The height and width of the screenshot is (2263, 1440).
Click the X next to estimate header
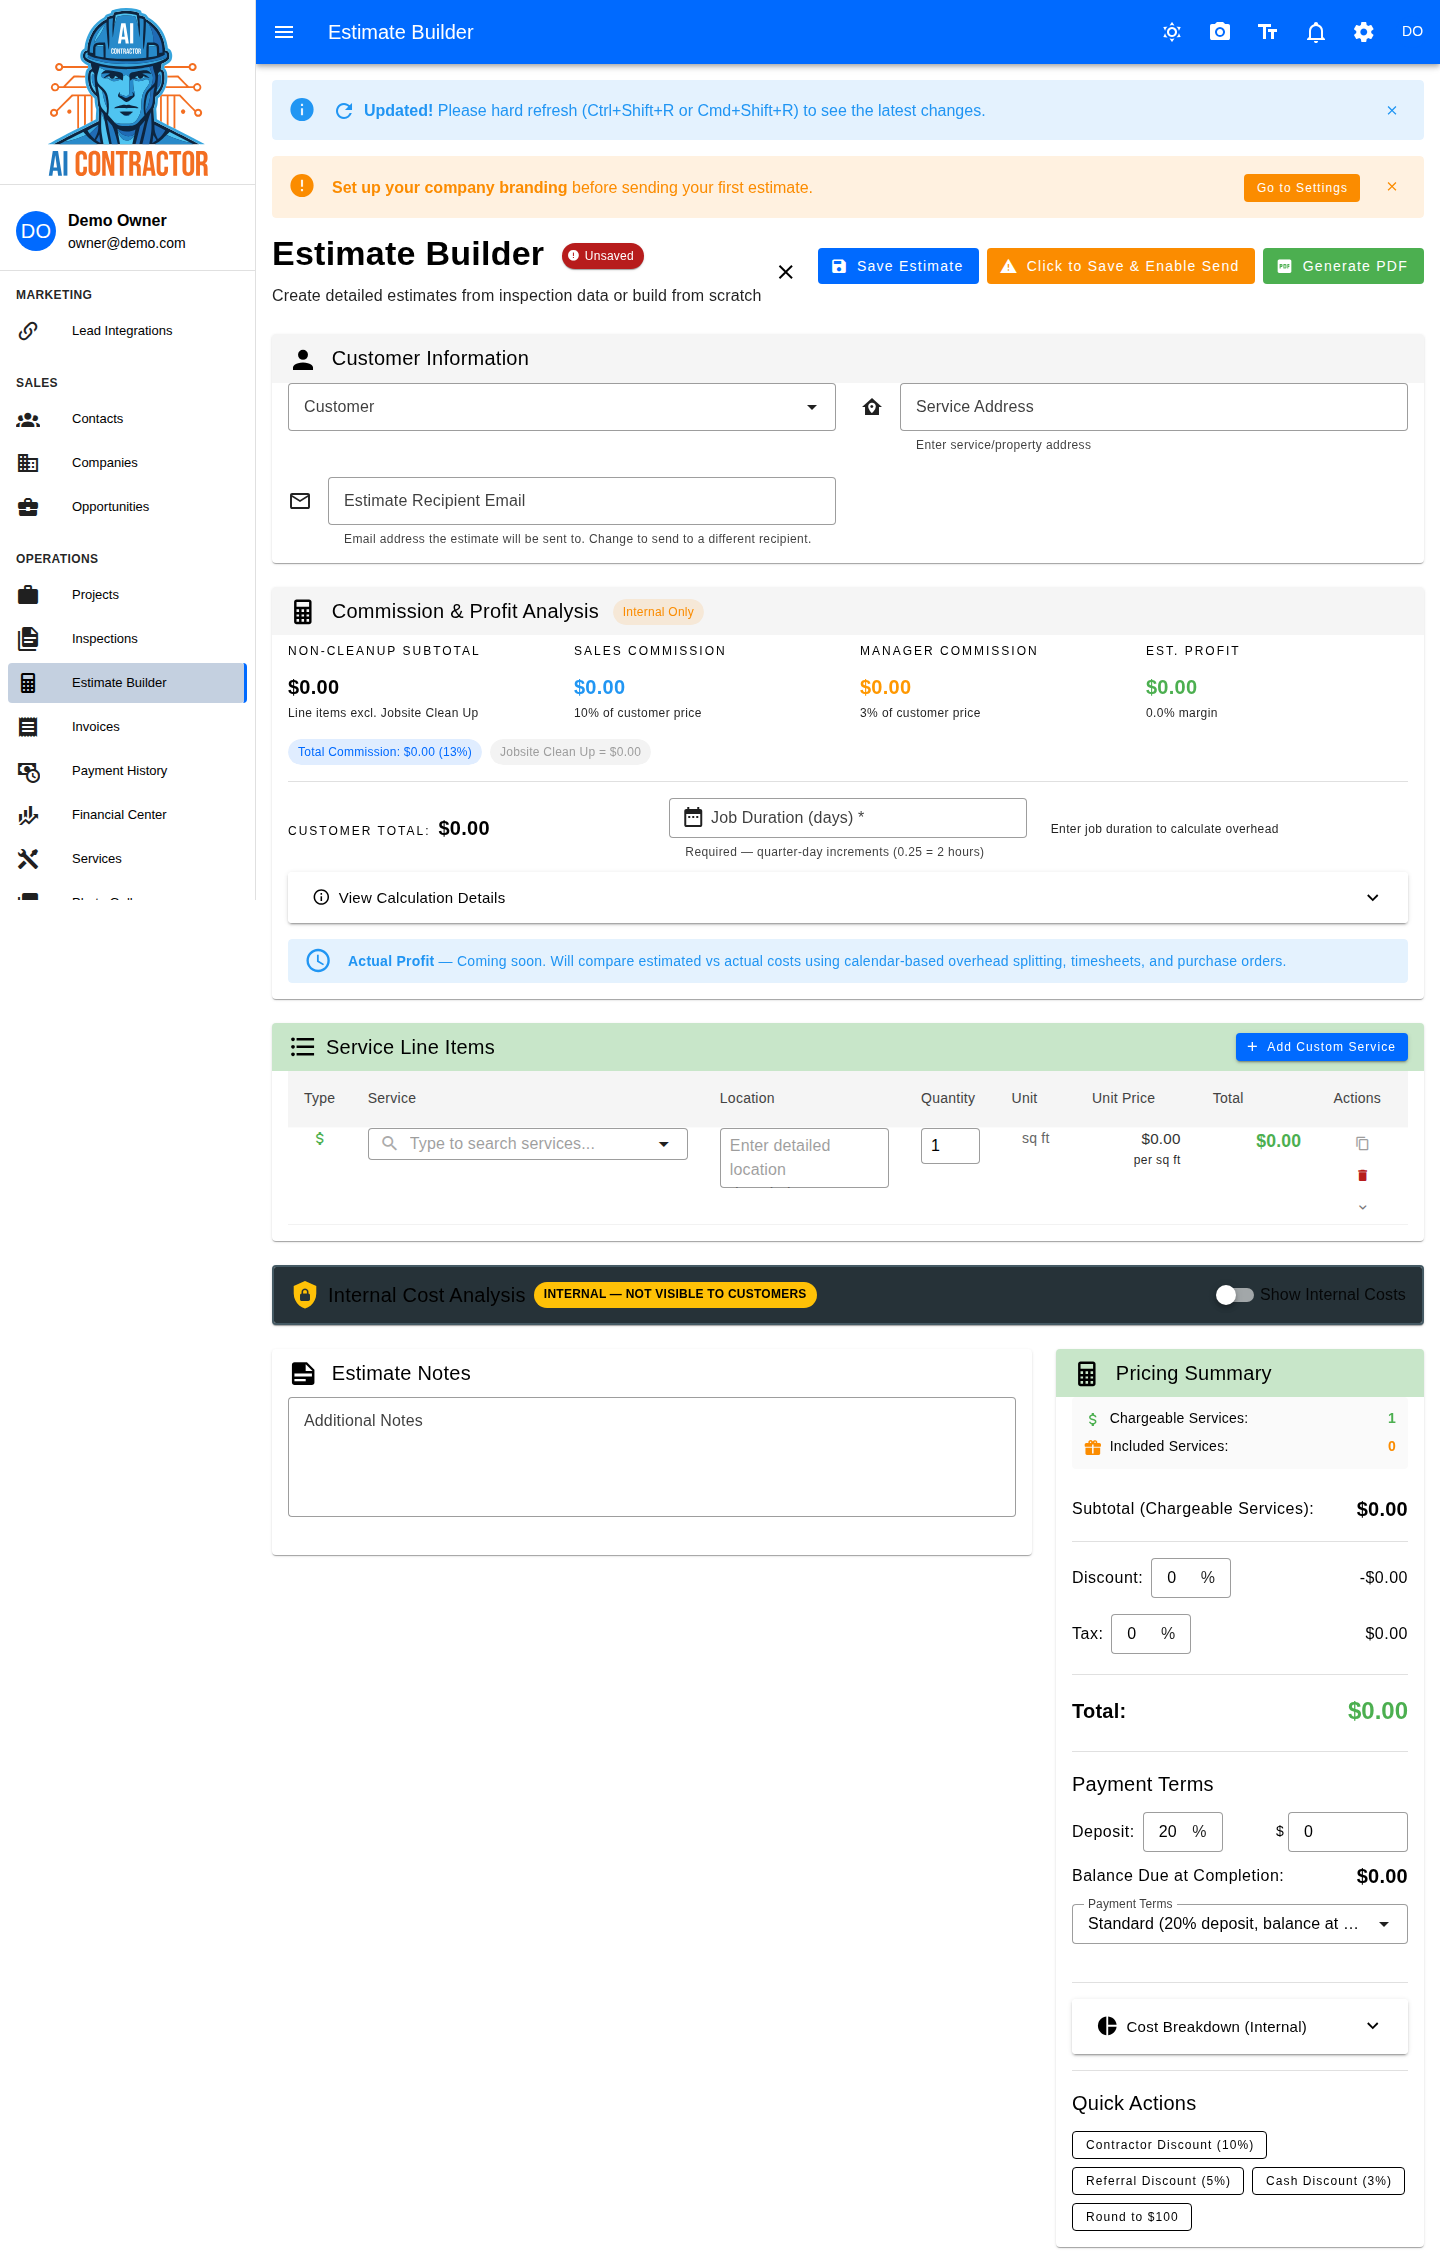click(786, 272)
